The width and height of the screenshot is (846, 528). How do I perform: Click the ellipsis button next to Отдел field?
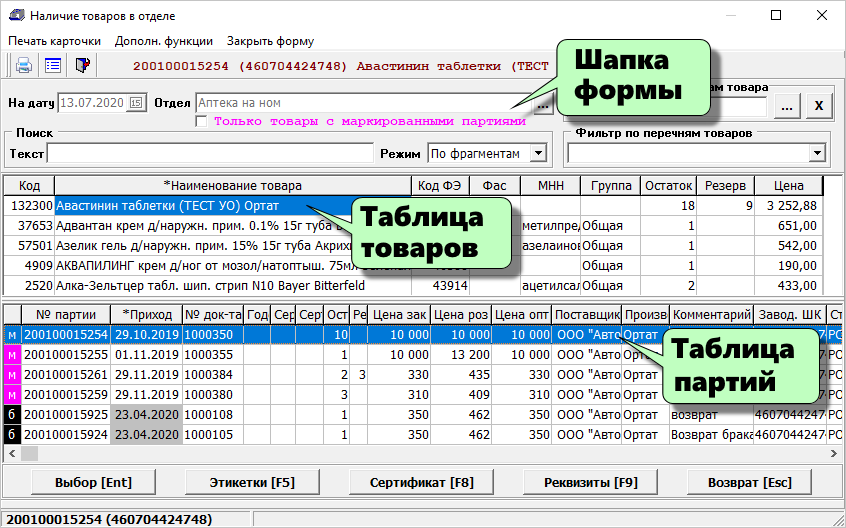point(543,106)
